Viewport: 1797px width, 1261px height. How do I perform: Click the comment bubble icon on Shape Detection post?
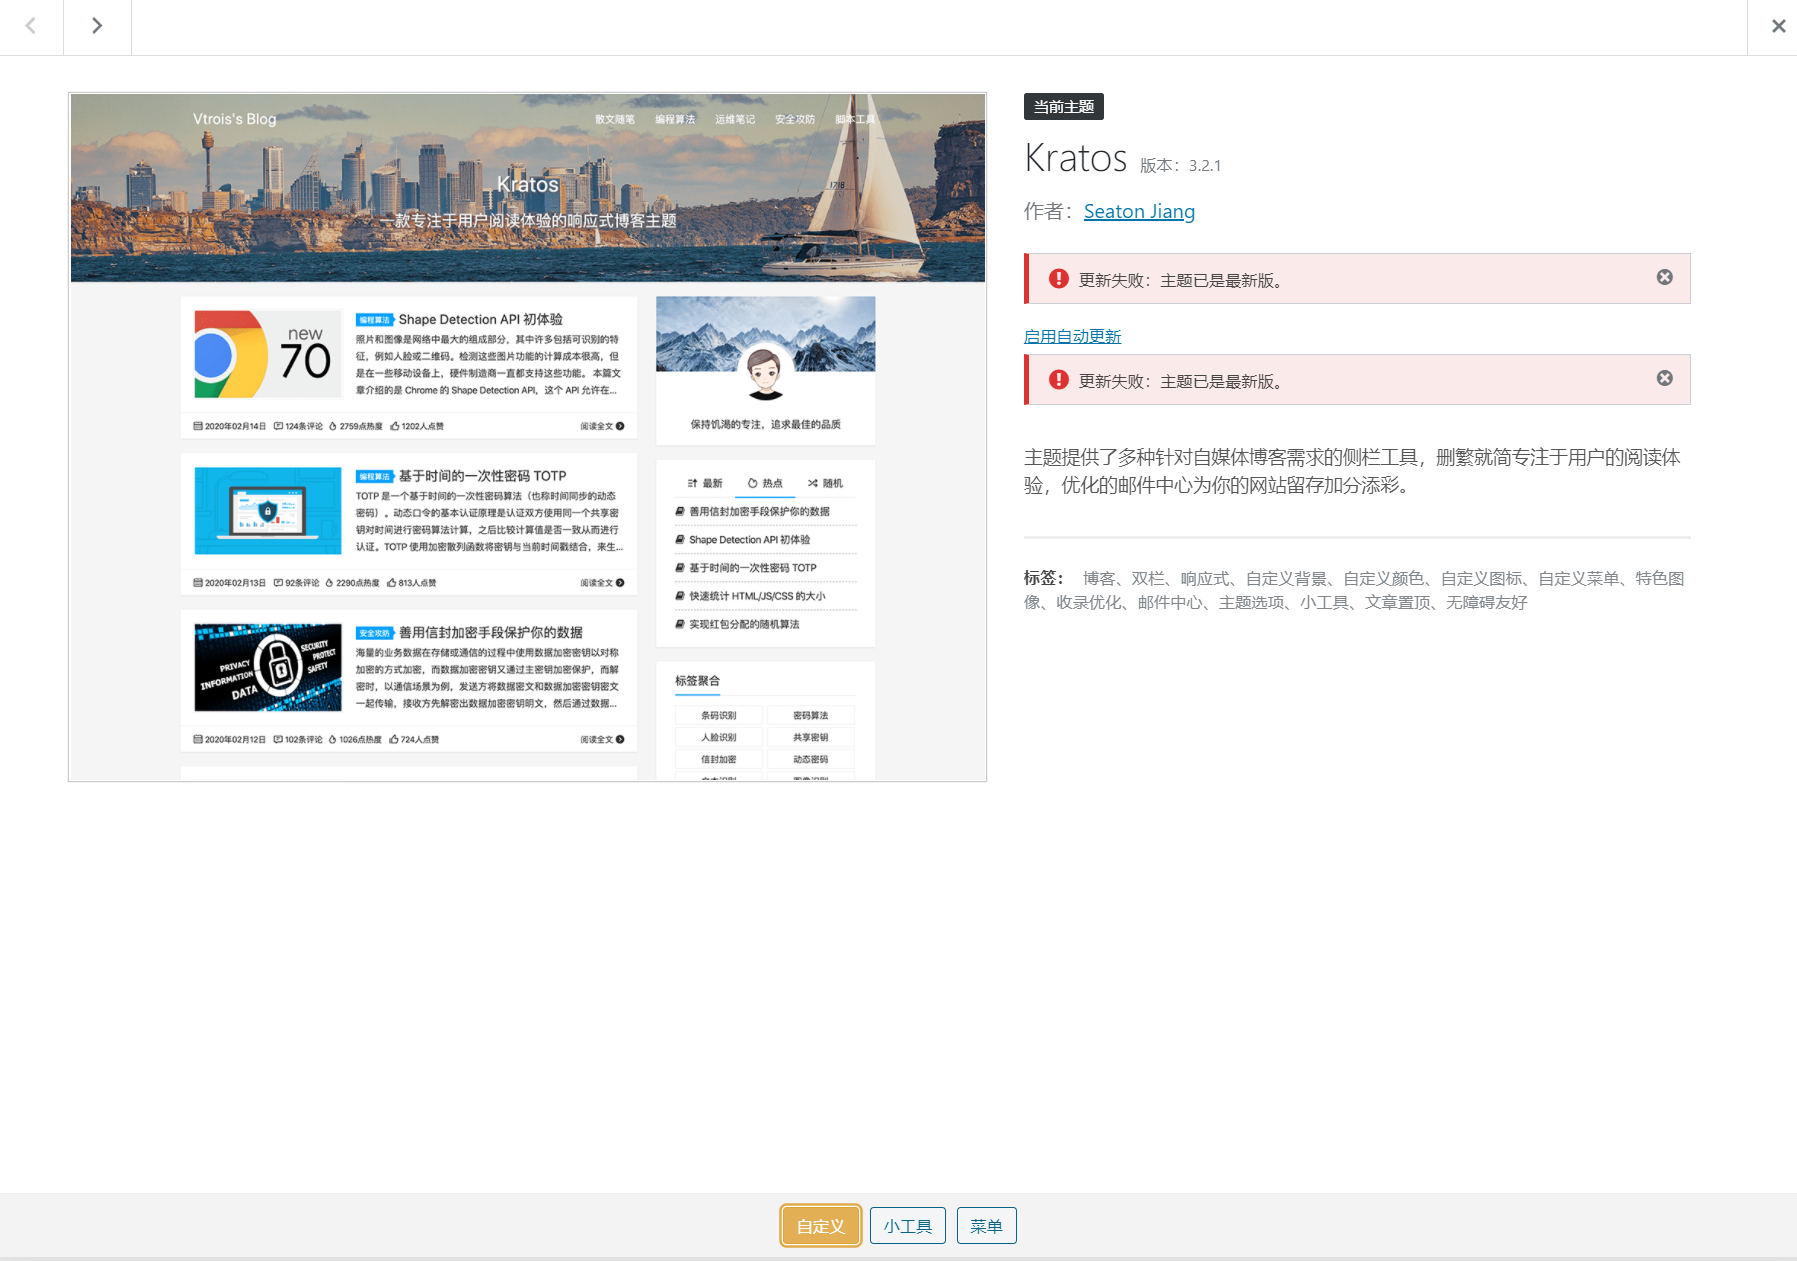point(277,426)
